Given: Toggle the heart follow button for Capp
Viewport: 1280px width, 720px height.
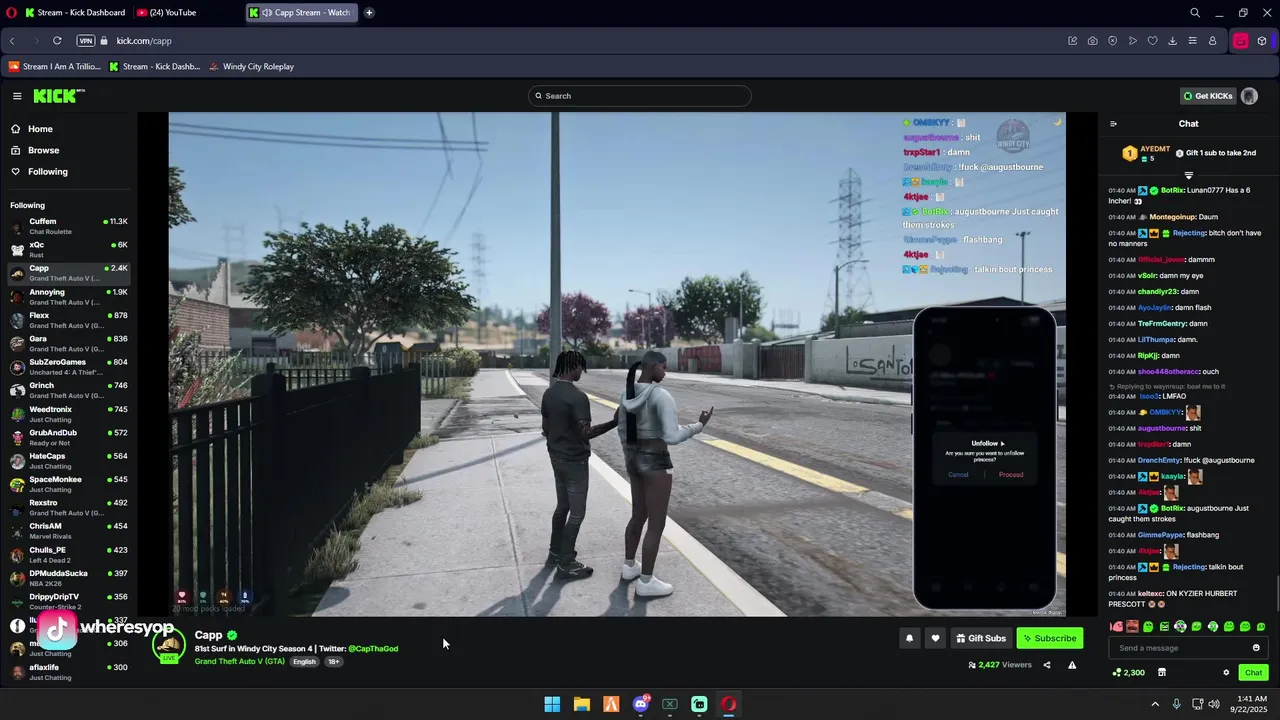Looking at the screenshot, I should (x=935, y=638).
